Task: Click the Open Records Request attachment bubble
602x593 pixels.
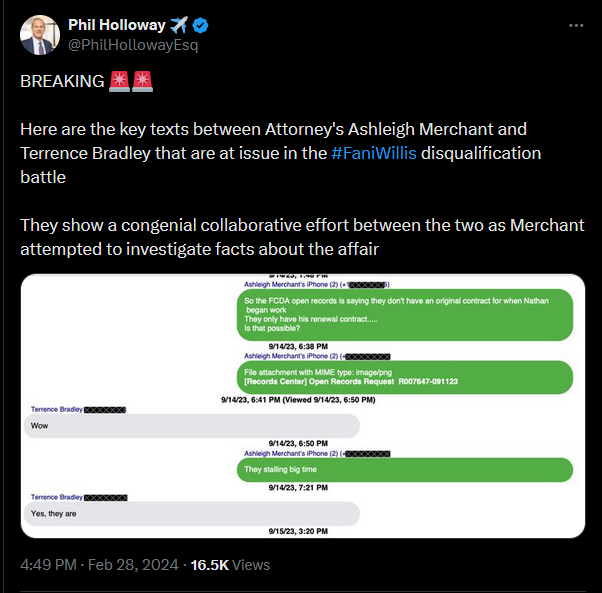Action: tap(405, 376)
